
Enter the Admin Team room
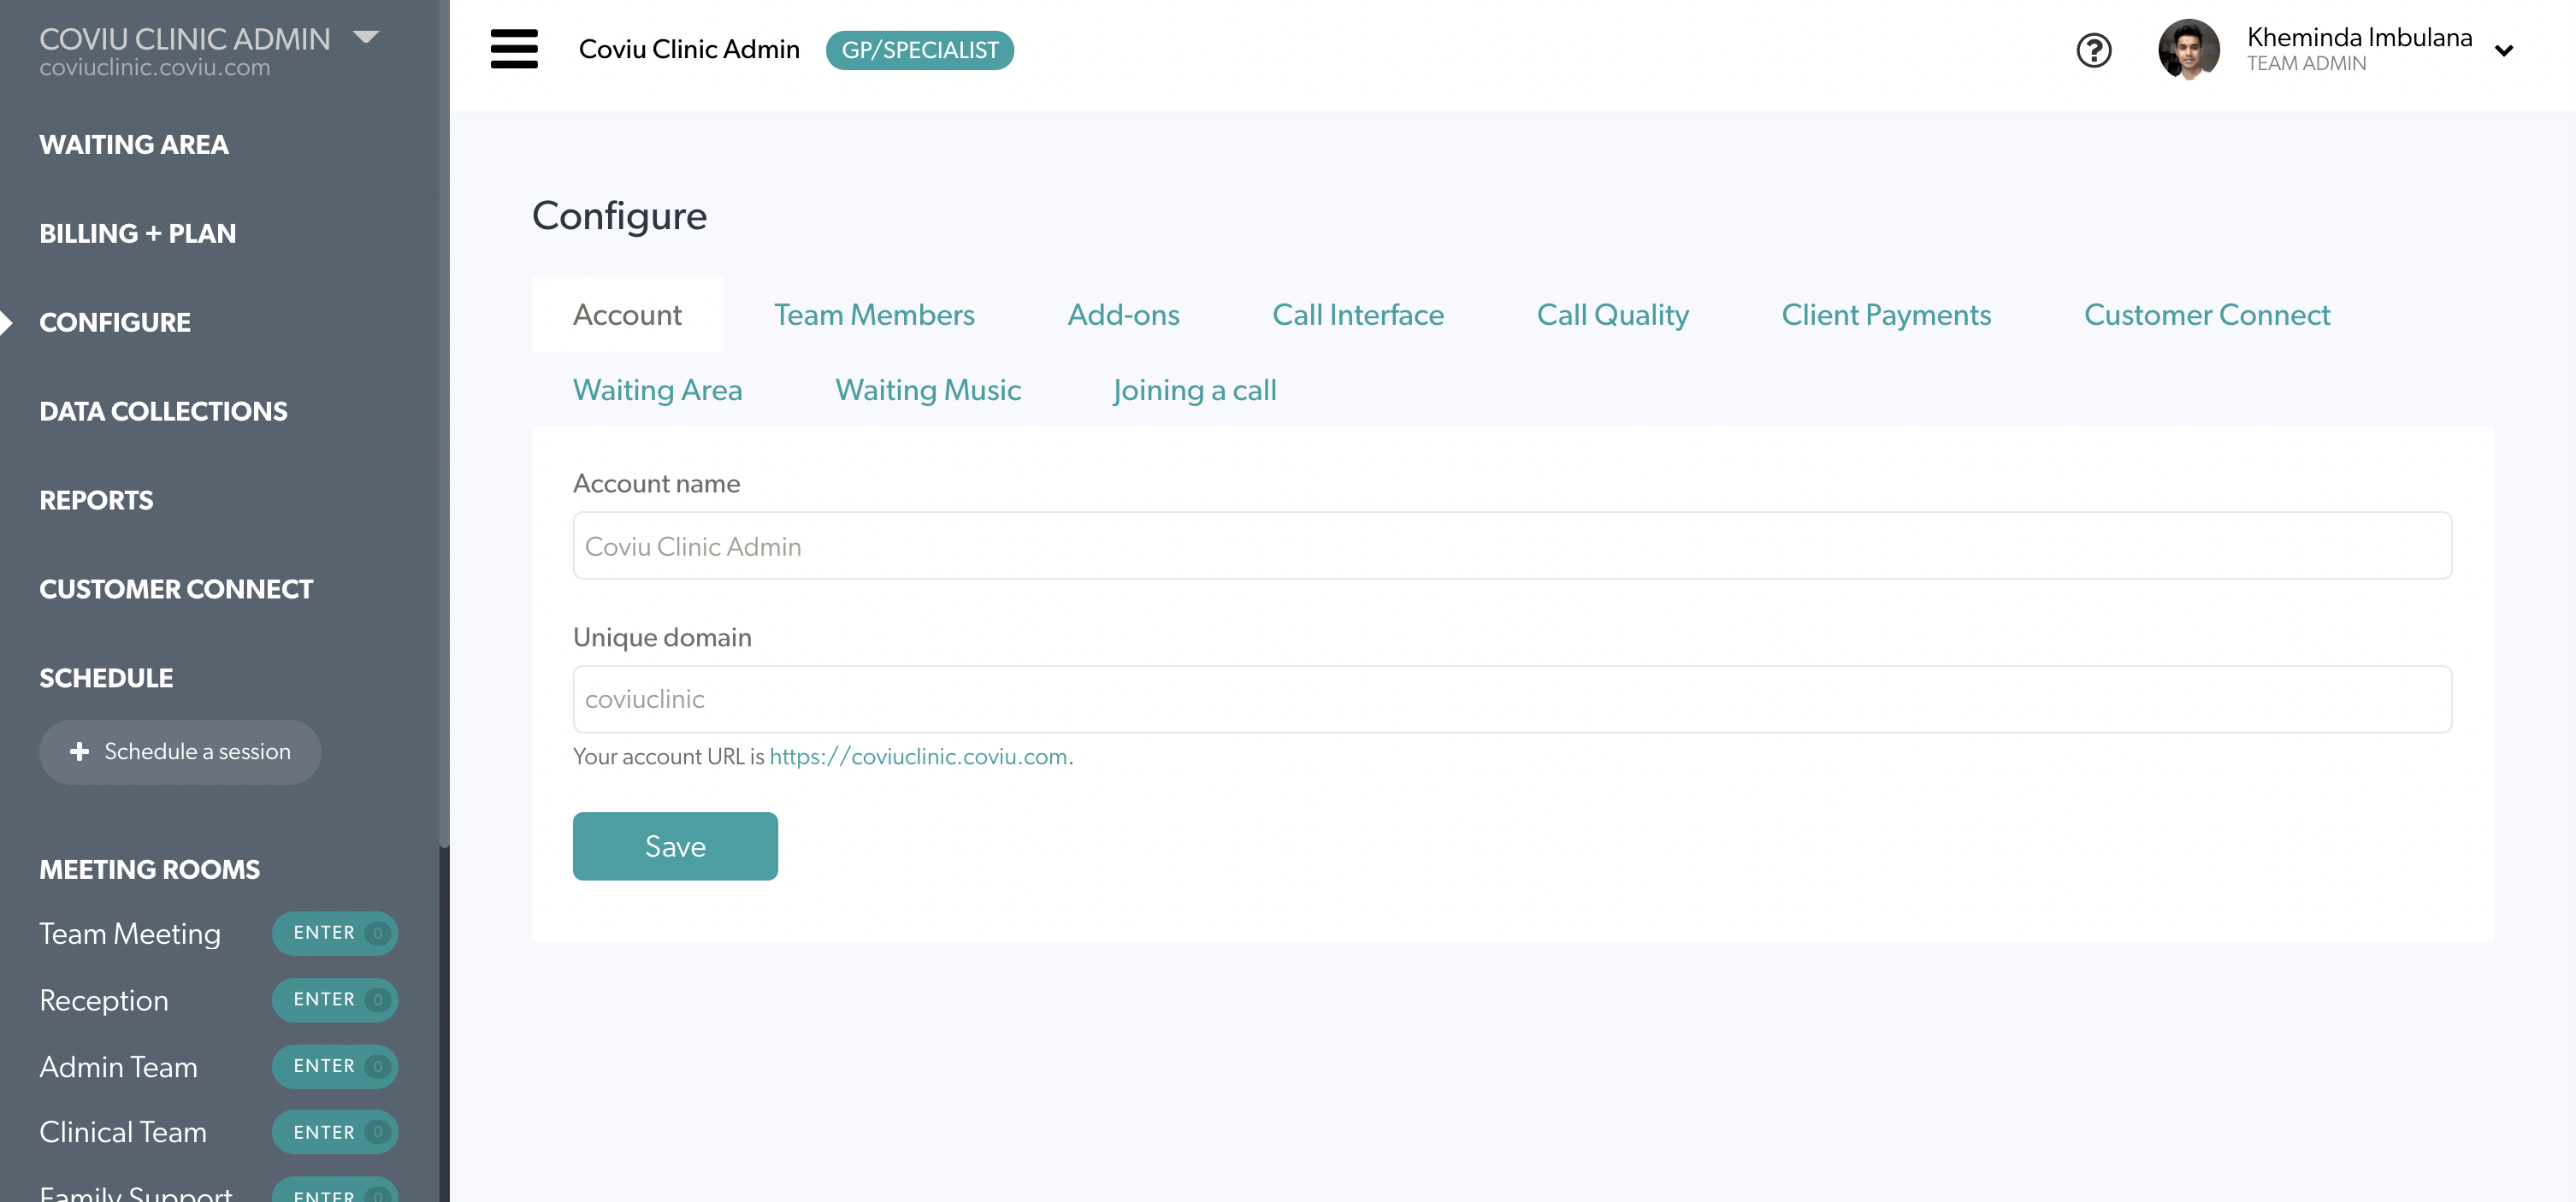point(334,1066)
